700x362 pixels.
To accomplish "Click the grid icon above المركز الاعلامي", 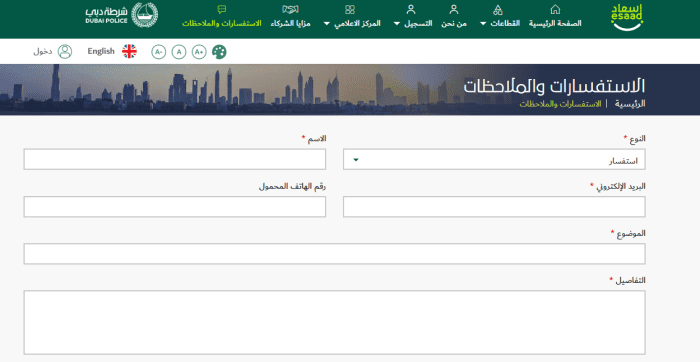I will click(350, 9).
